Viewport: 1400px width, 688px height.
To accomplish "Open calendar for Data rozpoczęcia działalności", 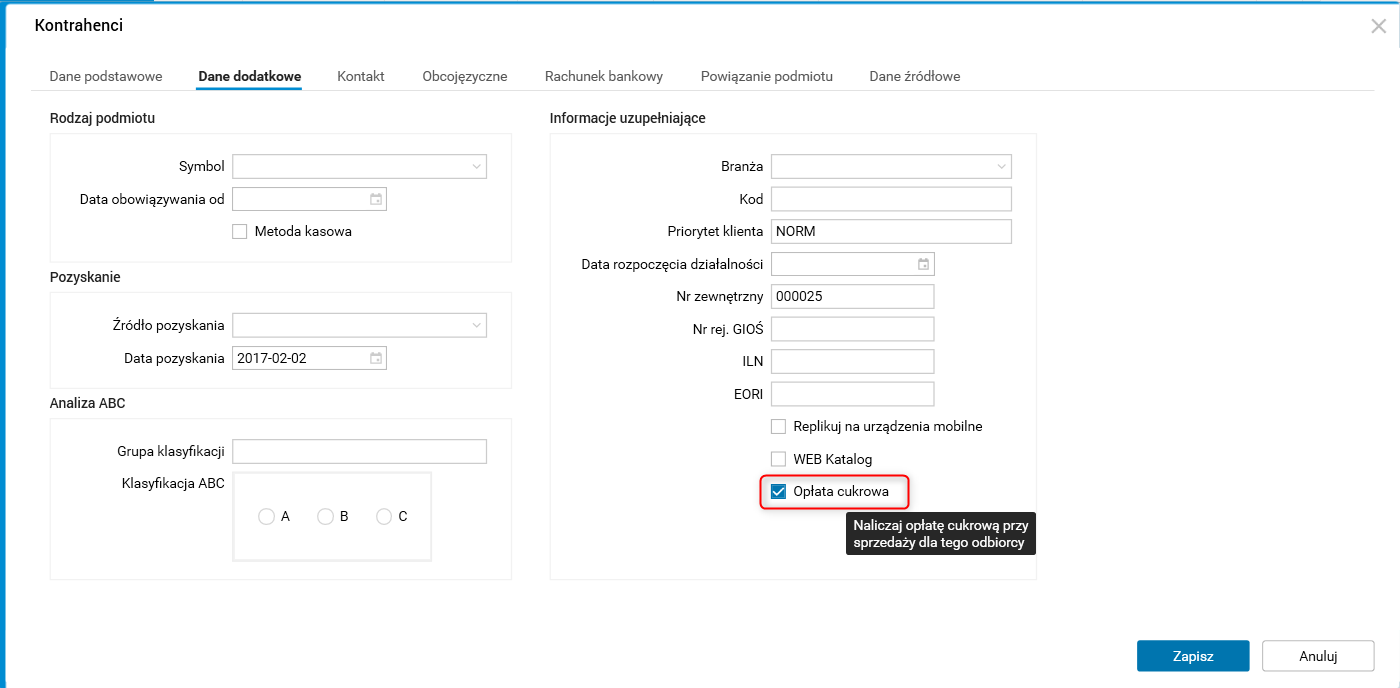I will 924,264.
